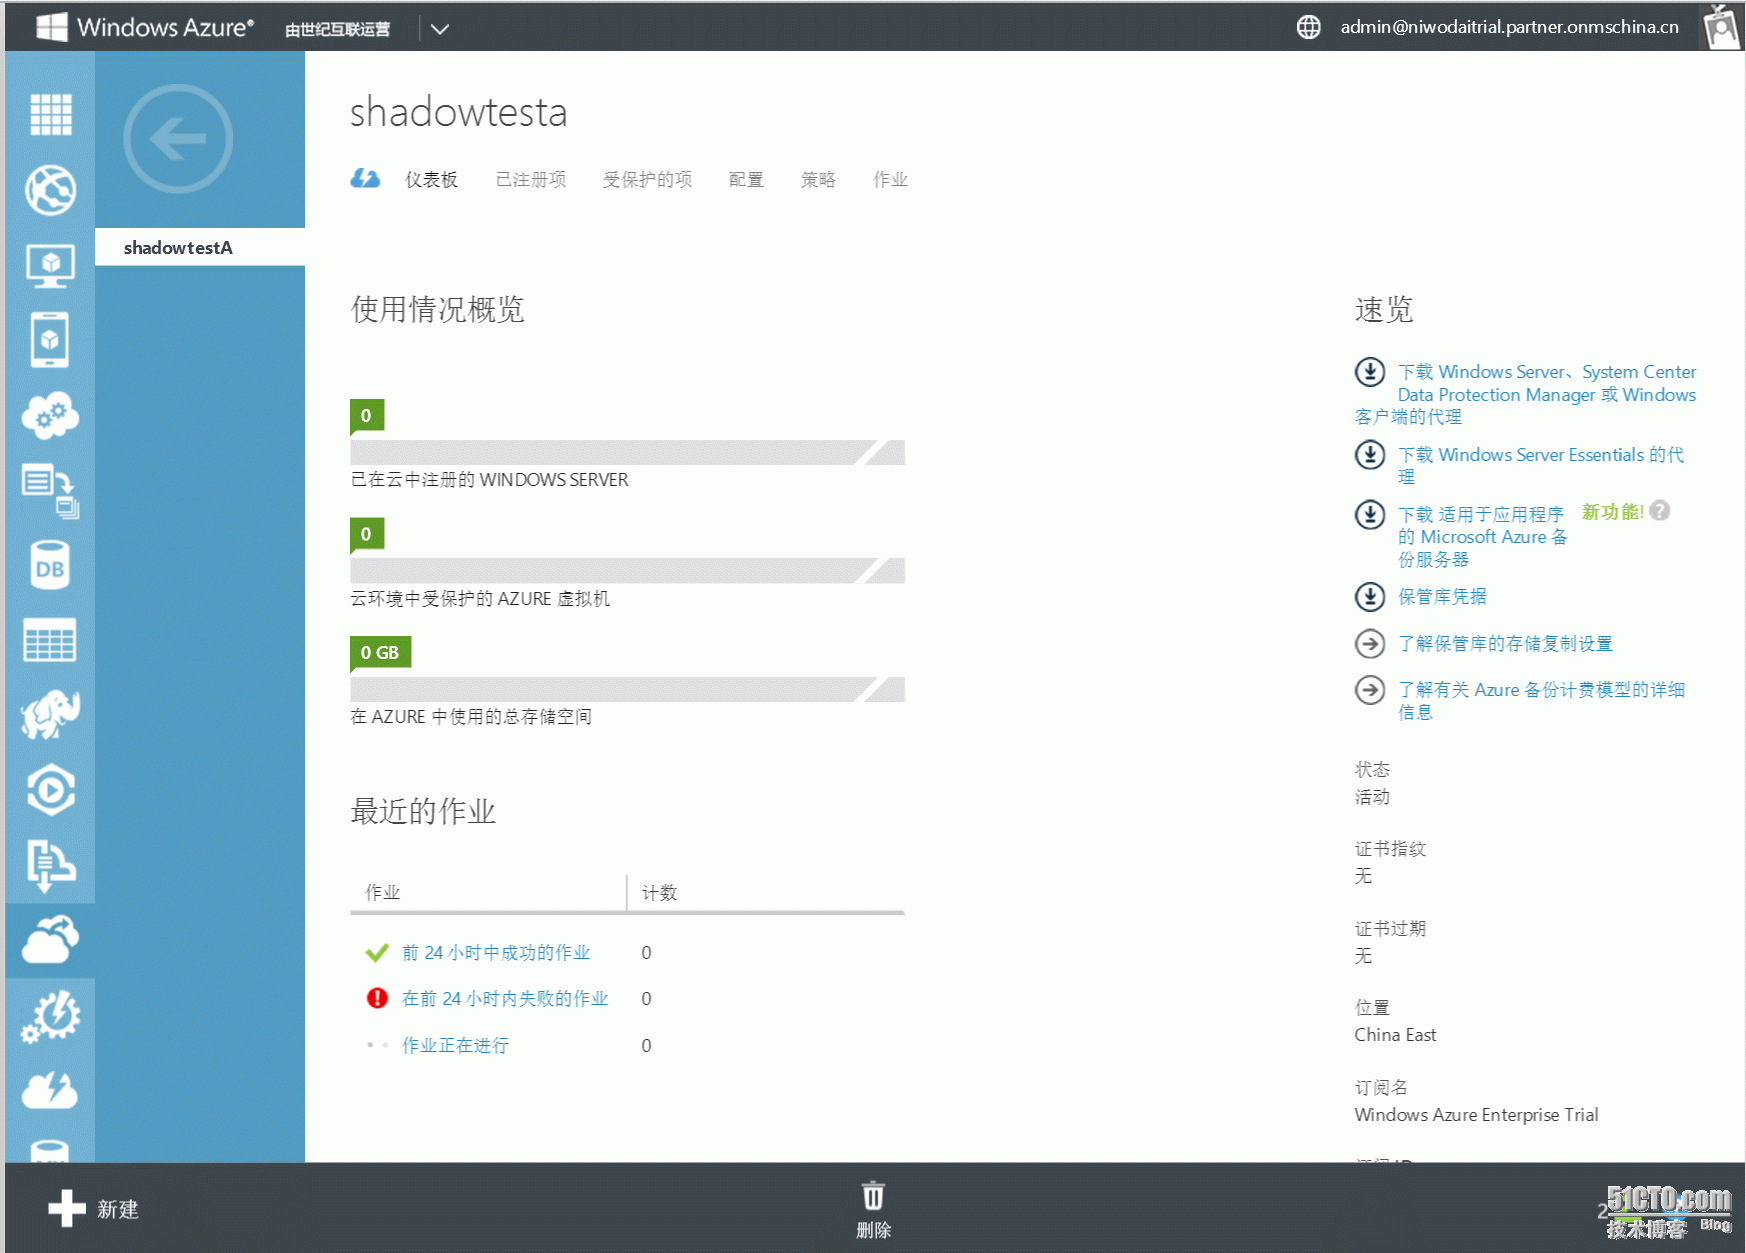The width and height of the screenshot is (1746, 1253).
Task: Click the 保管库凭据 link
Action: tap(1442, 597)
